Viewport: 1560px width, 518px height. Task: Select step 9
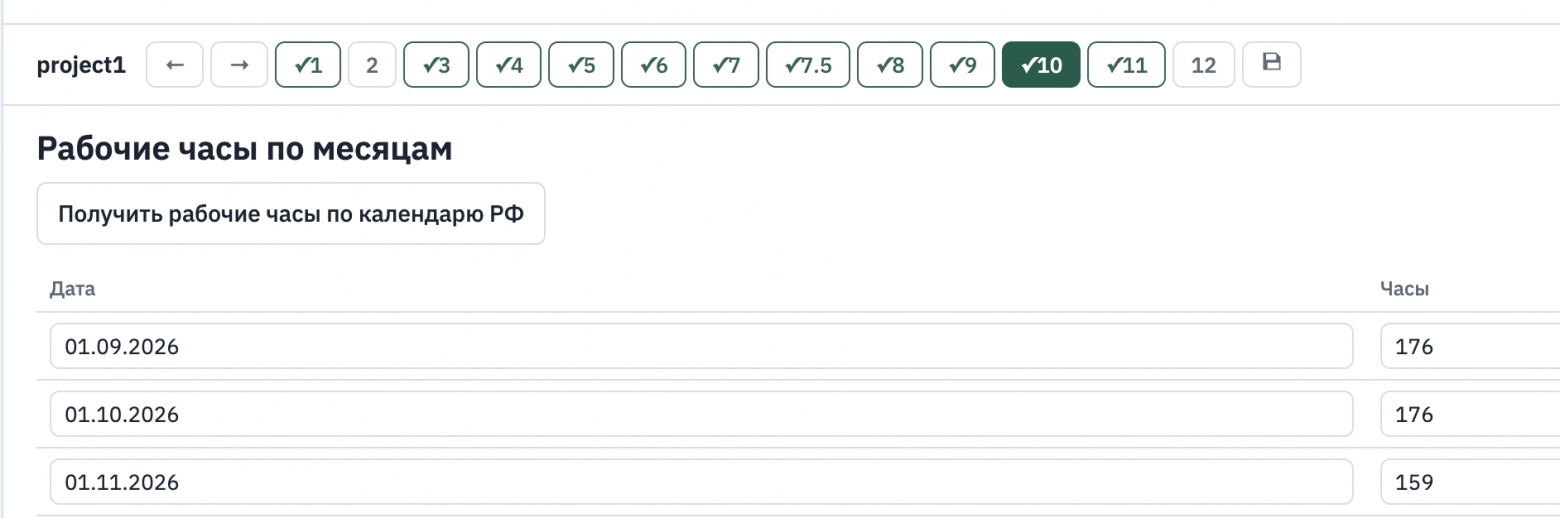point(963,65)
